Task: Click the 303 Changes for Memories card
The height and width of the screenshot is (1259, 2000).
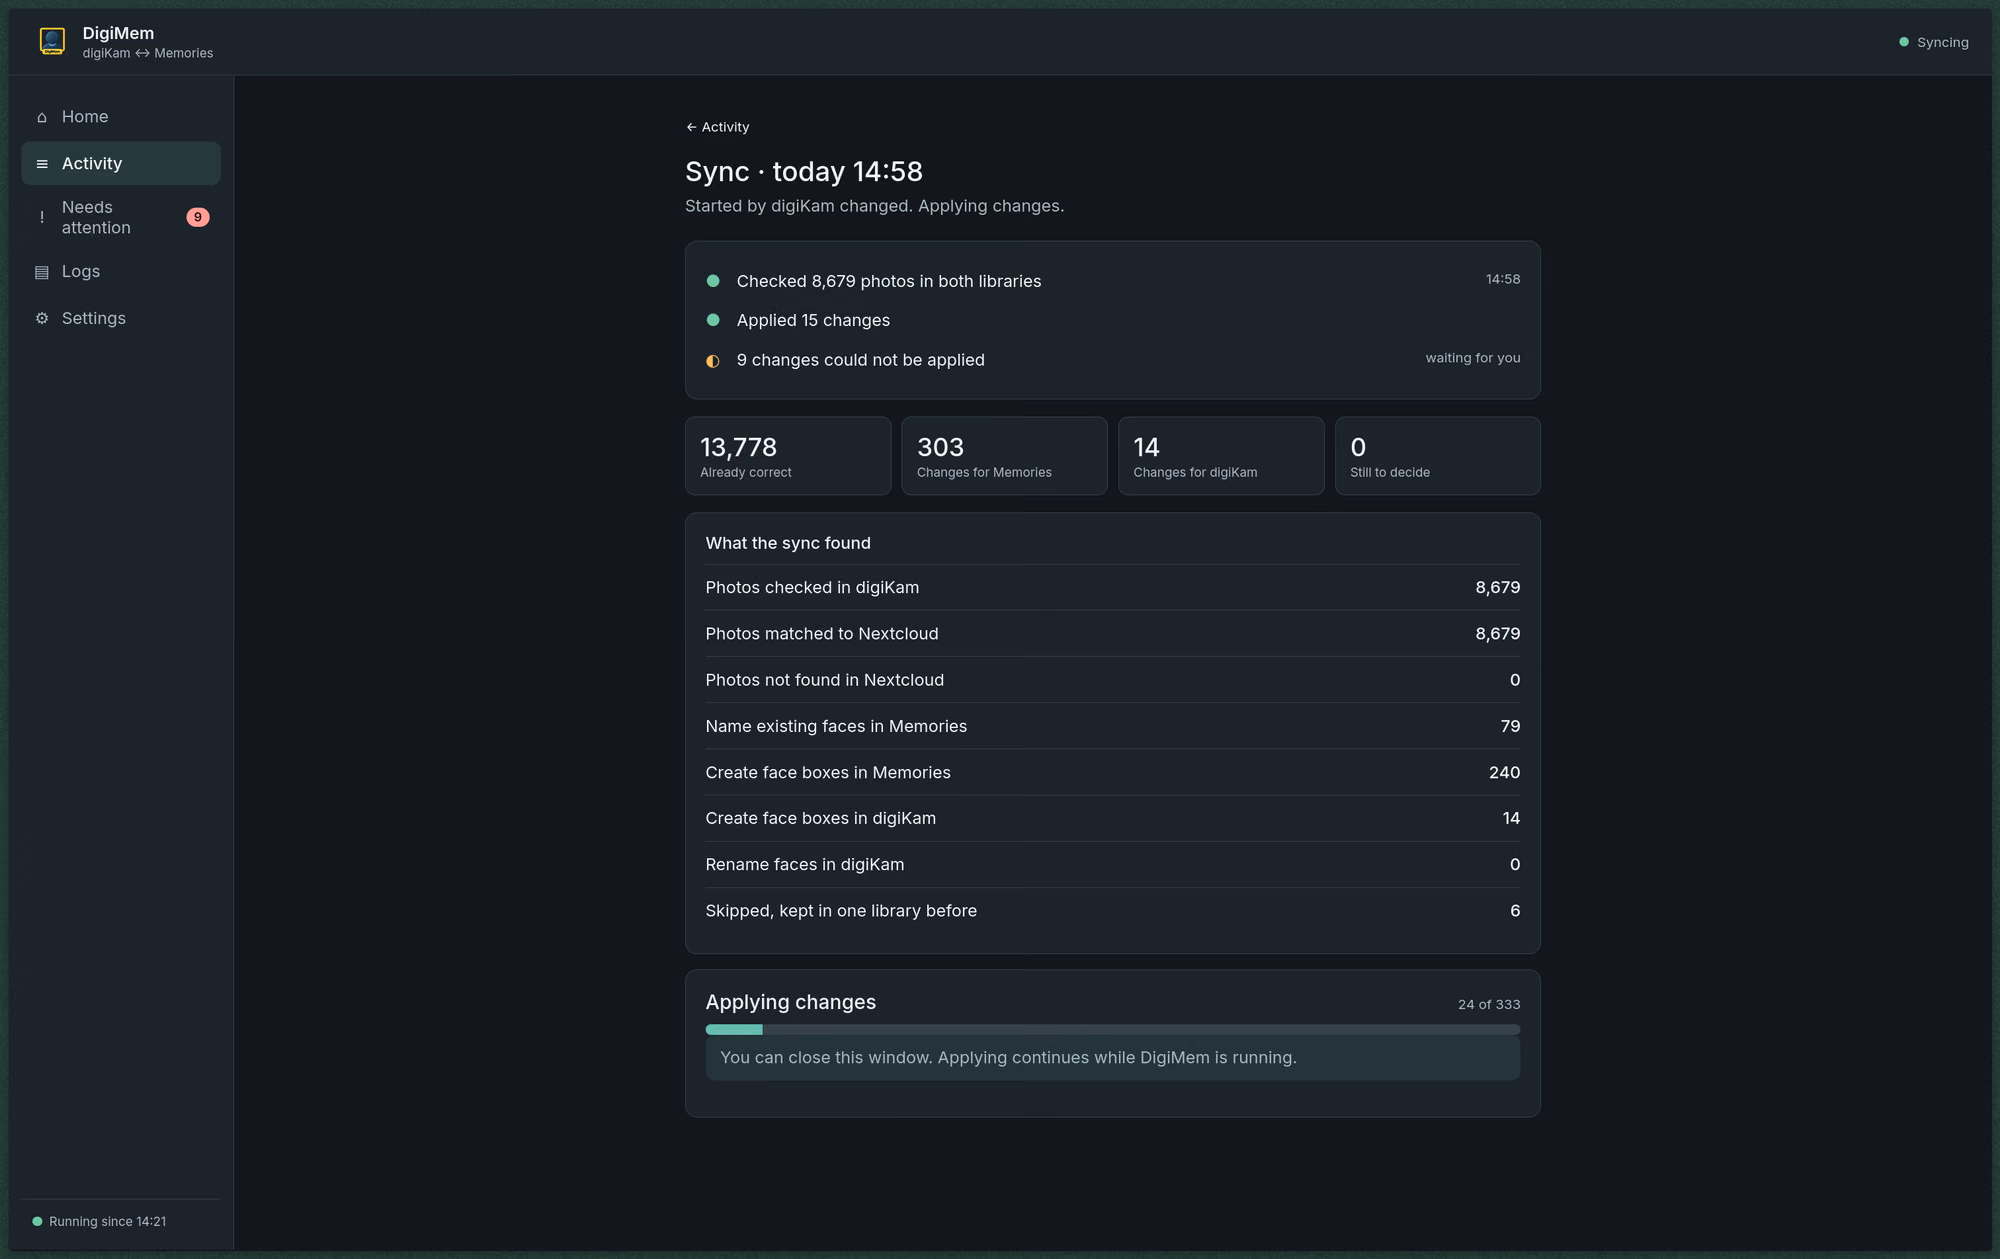Action: coord(1004,456)
